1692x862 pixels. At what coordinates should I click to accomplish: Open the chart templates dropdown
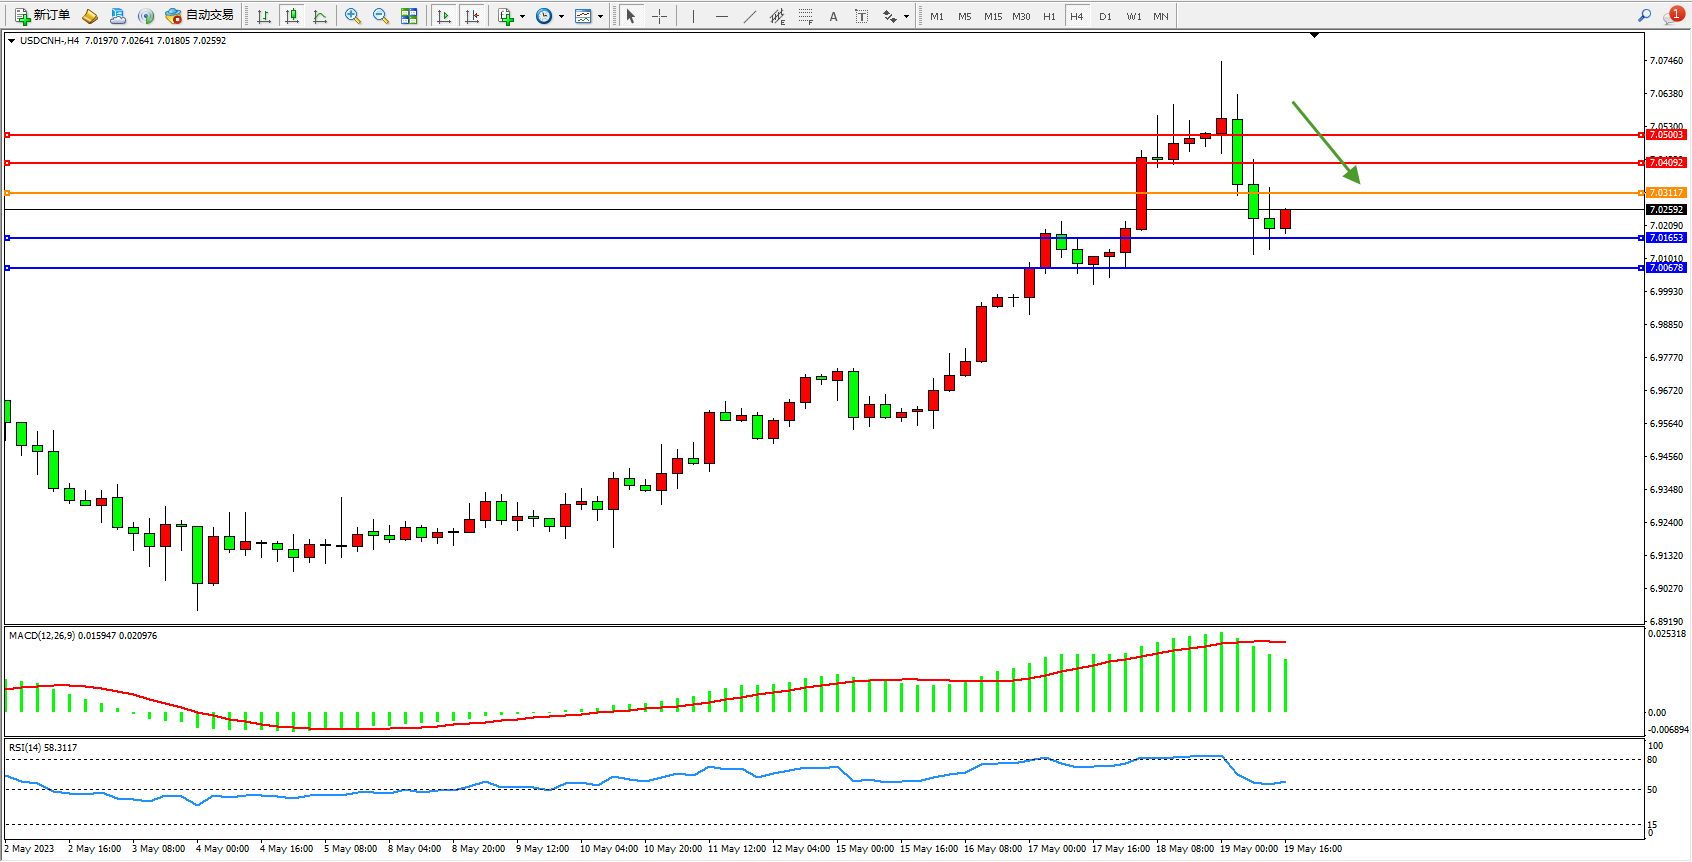pyautogui.click(x=589, y=16)
